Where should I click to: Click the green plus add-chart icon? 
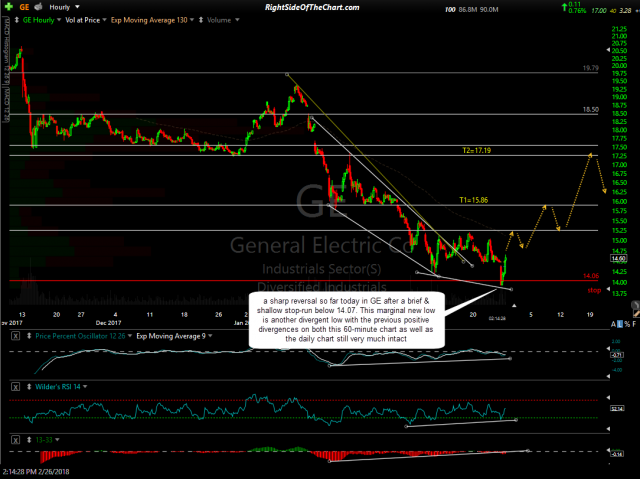(x=8, y=7)
